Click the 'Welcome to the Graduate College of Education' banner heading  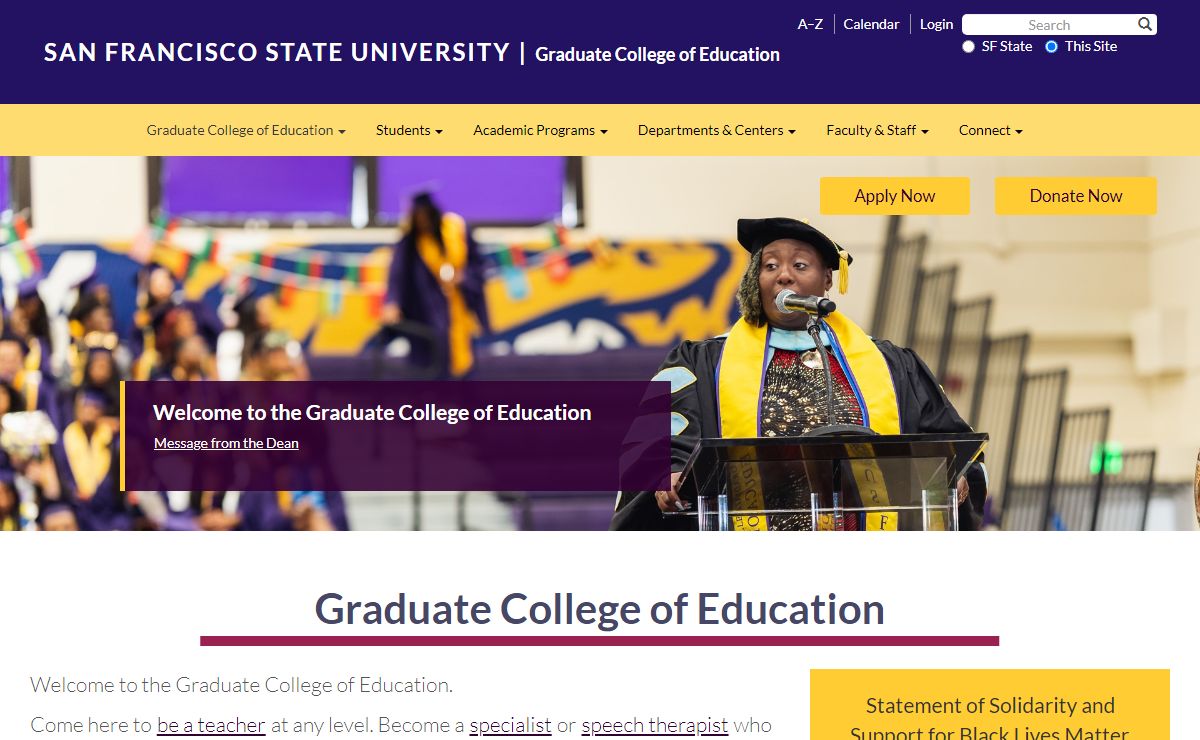coord(372,412)
